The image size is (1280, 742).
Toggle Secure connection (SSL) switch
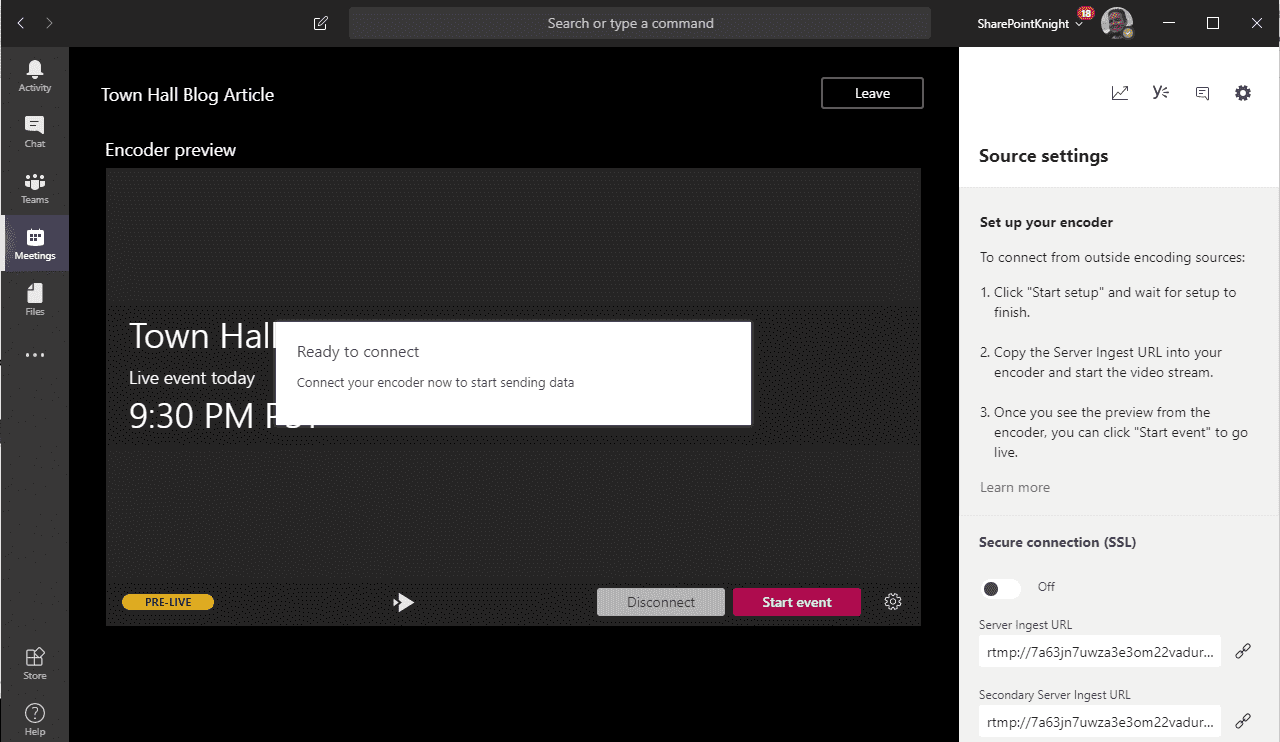coord(1001,588)
